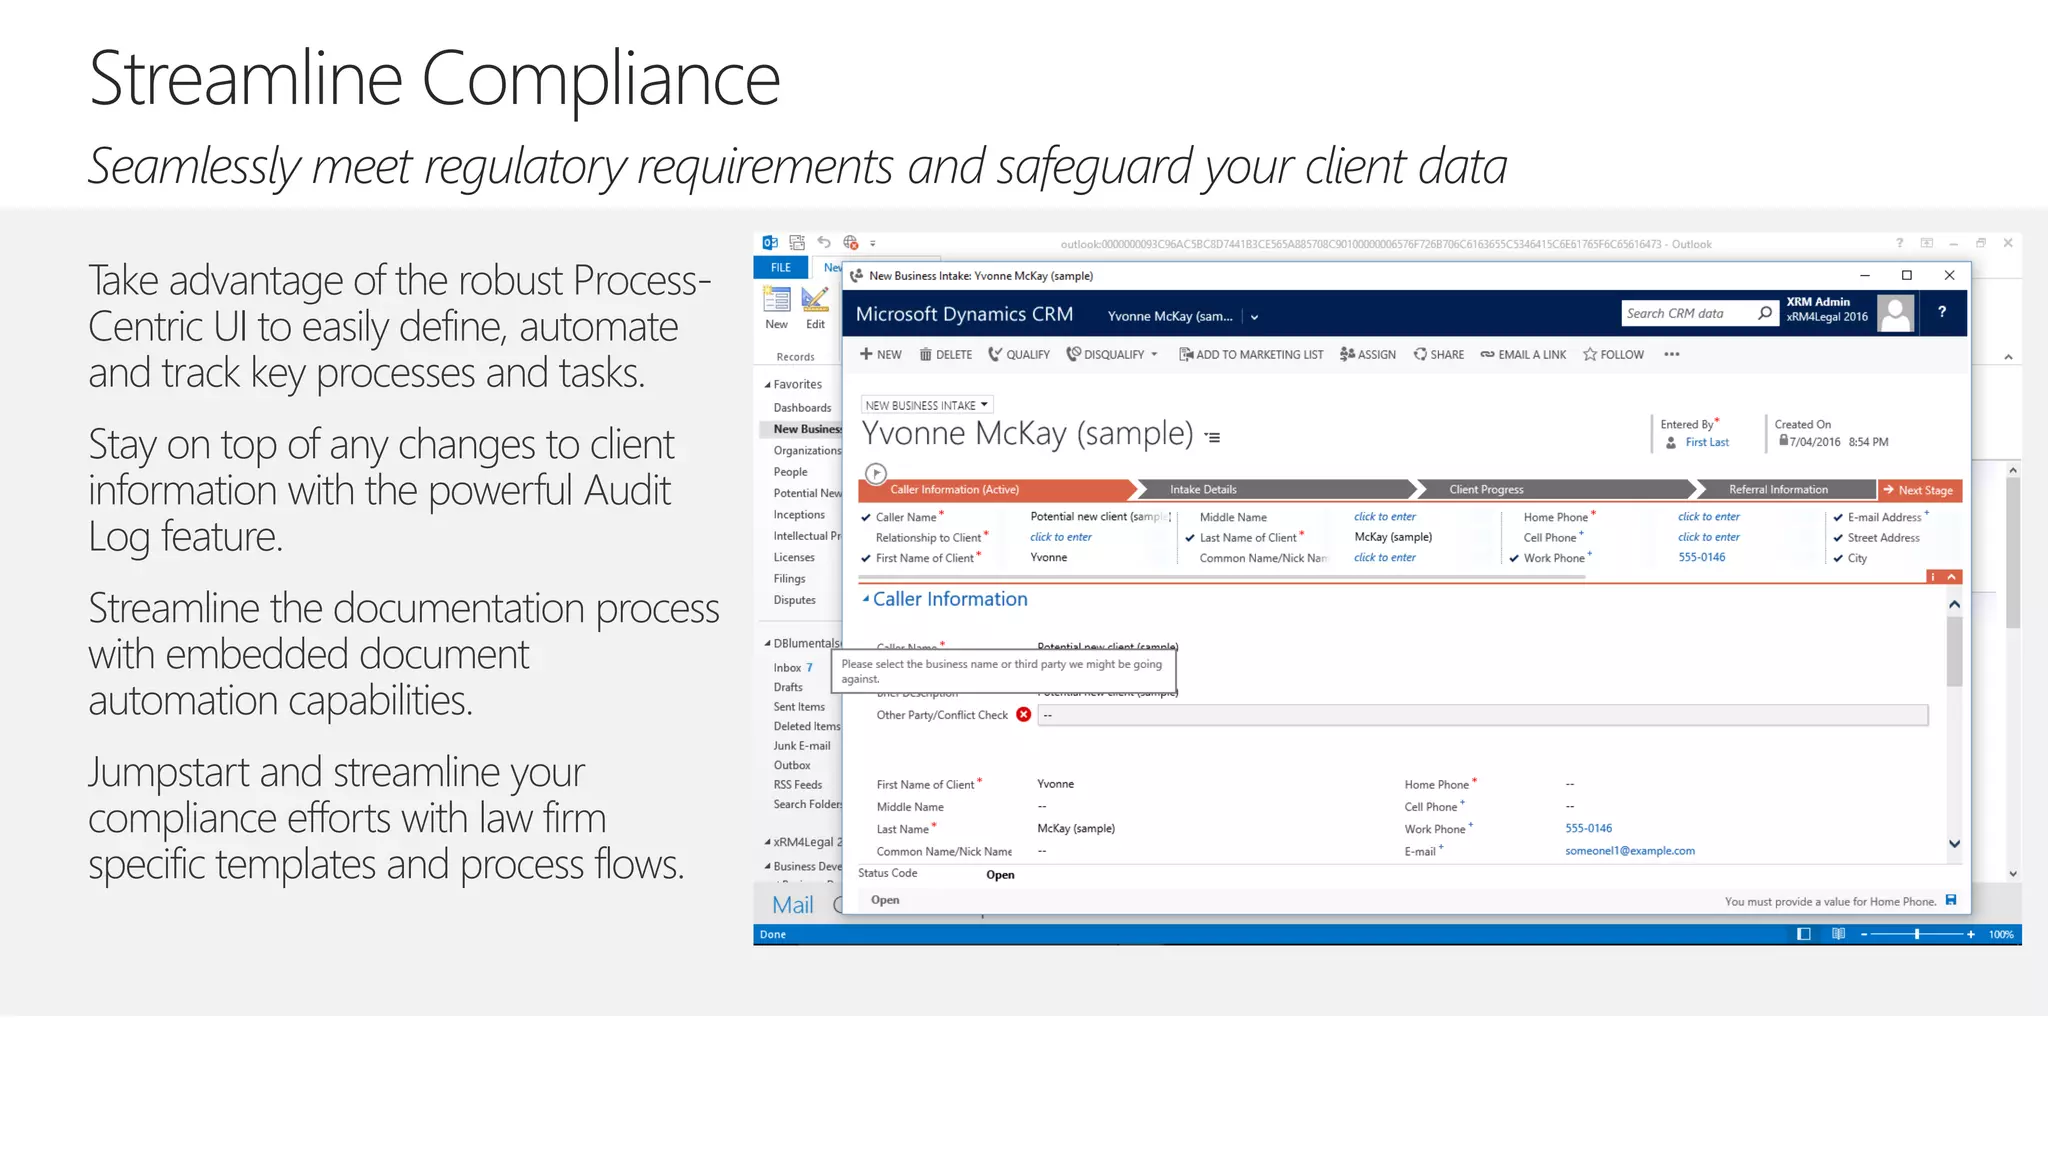2048x1152 pixels.
Task: Open the Disputes folder
Action: click(x=794, y=600)
